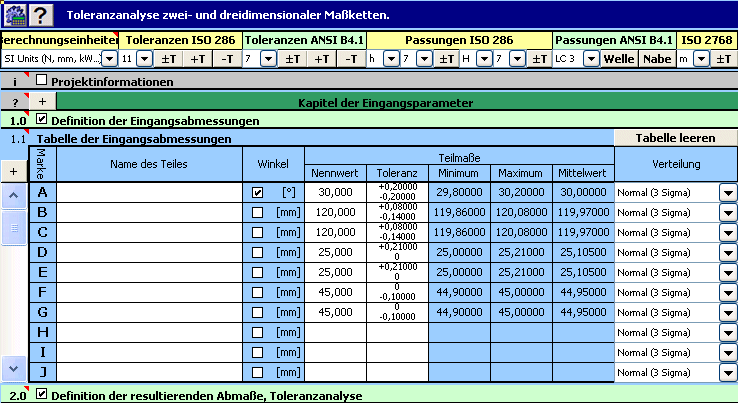Toggle the Definition der resultierenden Abmaße checkbox
Viewport: 738px width, 403px height.
tap(41, 394)
